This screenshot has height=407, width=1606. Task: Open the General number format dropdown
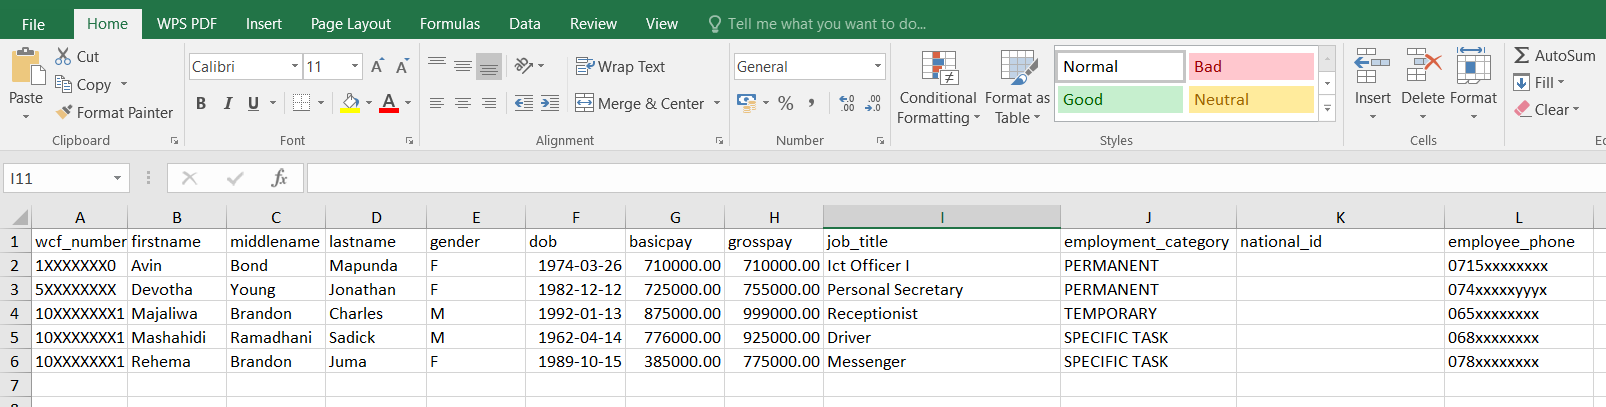pos(878,67)
